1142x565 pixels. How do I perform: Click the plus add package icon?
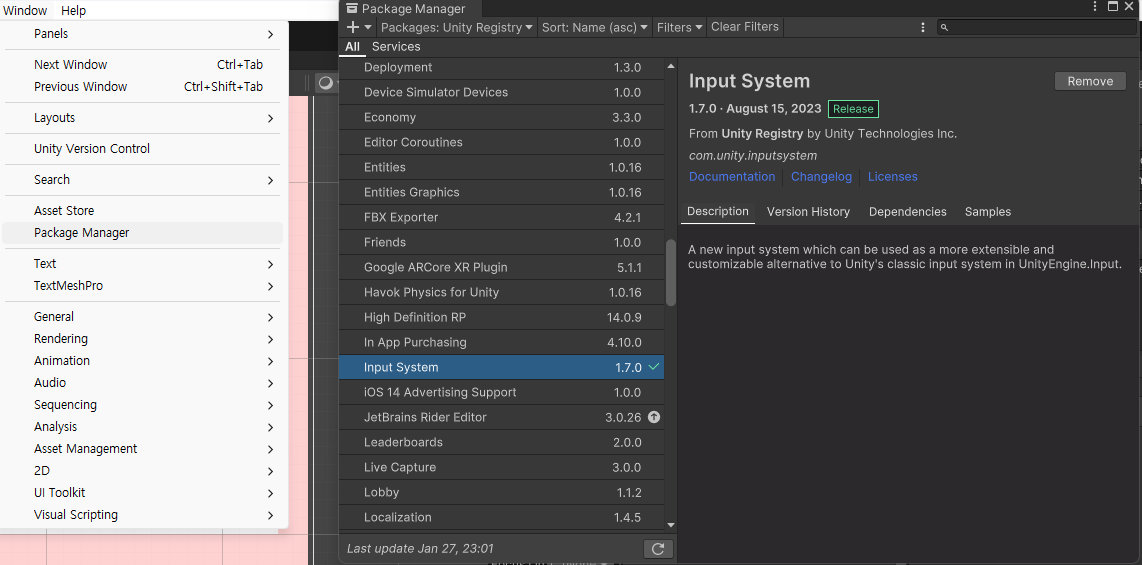click(353, 27)
